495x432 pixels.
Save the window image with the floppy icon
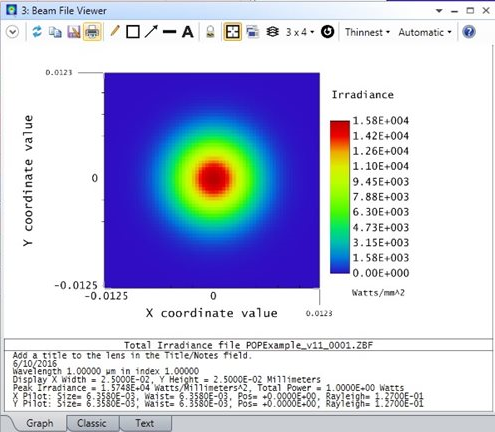(74, 32)
